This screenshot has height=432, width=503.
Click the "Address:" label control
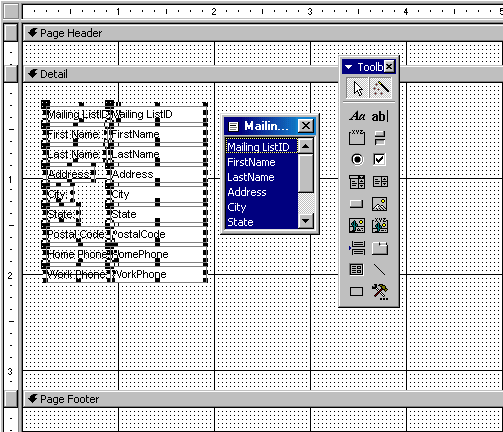70,174
